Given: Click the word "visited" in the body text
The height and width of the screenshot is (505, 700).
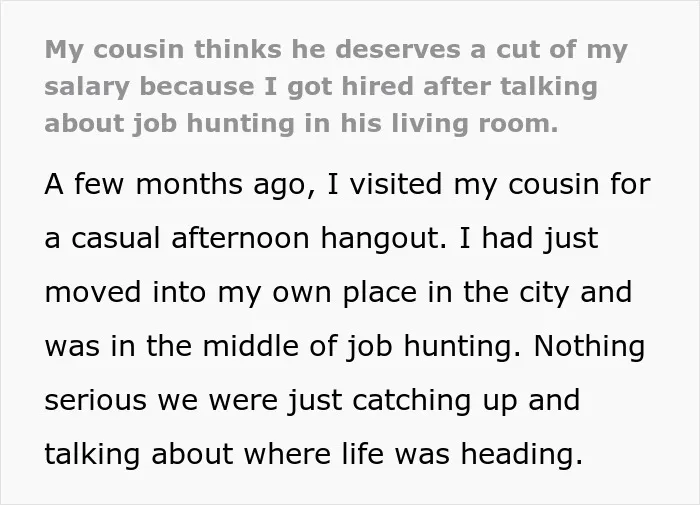Looking at the screenshot, I should point(396,184).
